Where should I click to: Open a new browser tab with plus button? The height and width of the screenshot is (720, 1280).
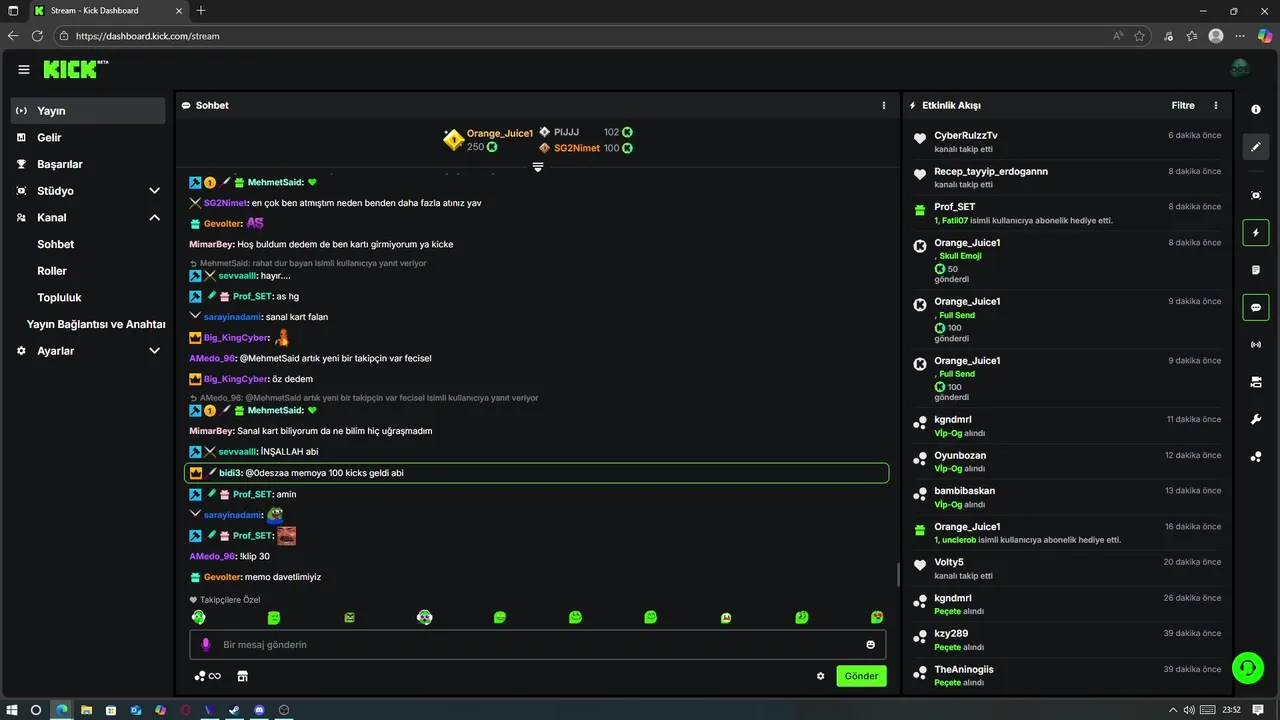point(201,10)
